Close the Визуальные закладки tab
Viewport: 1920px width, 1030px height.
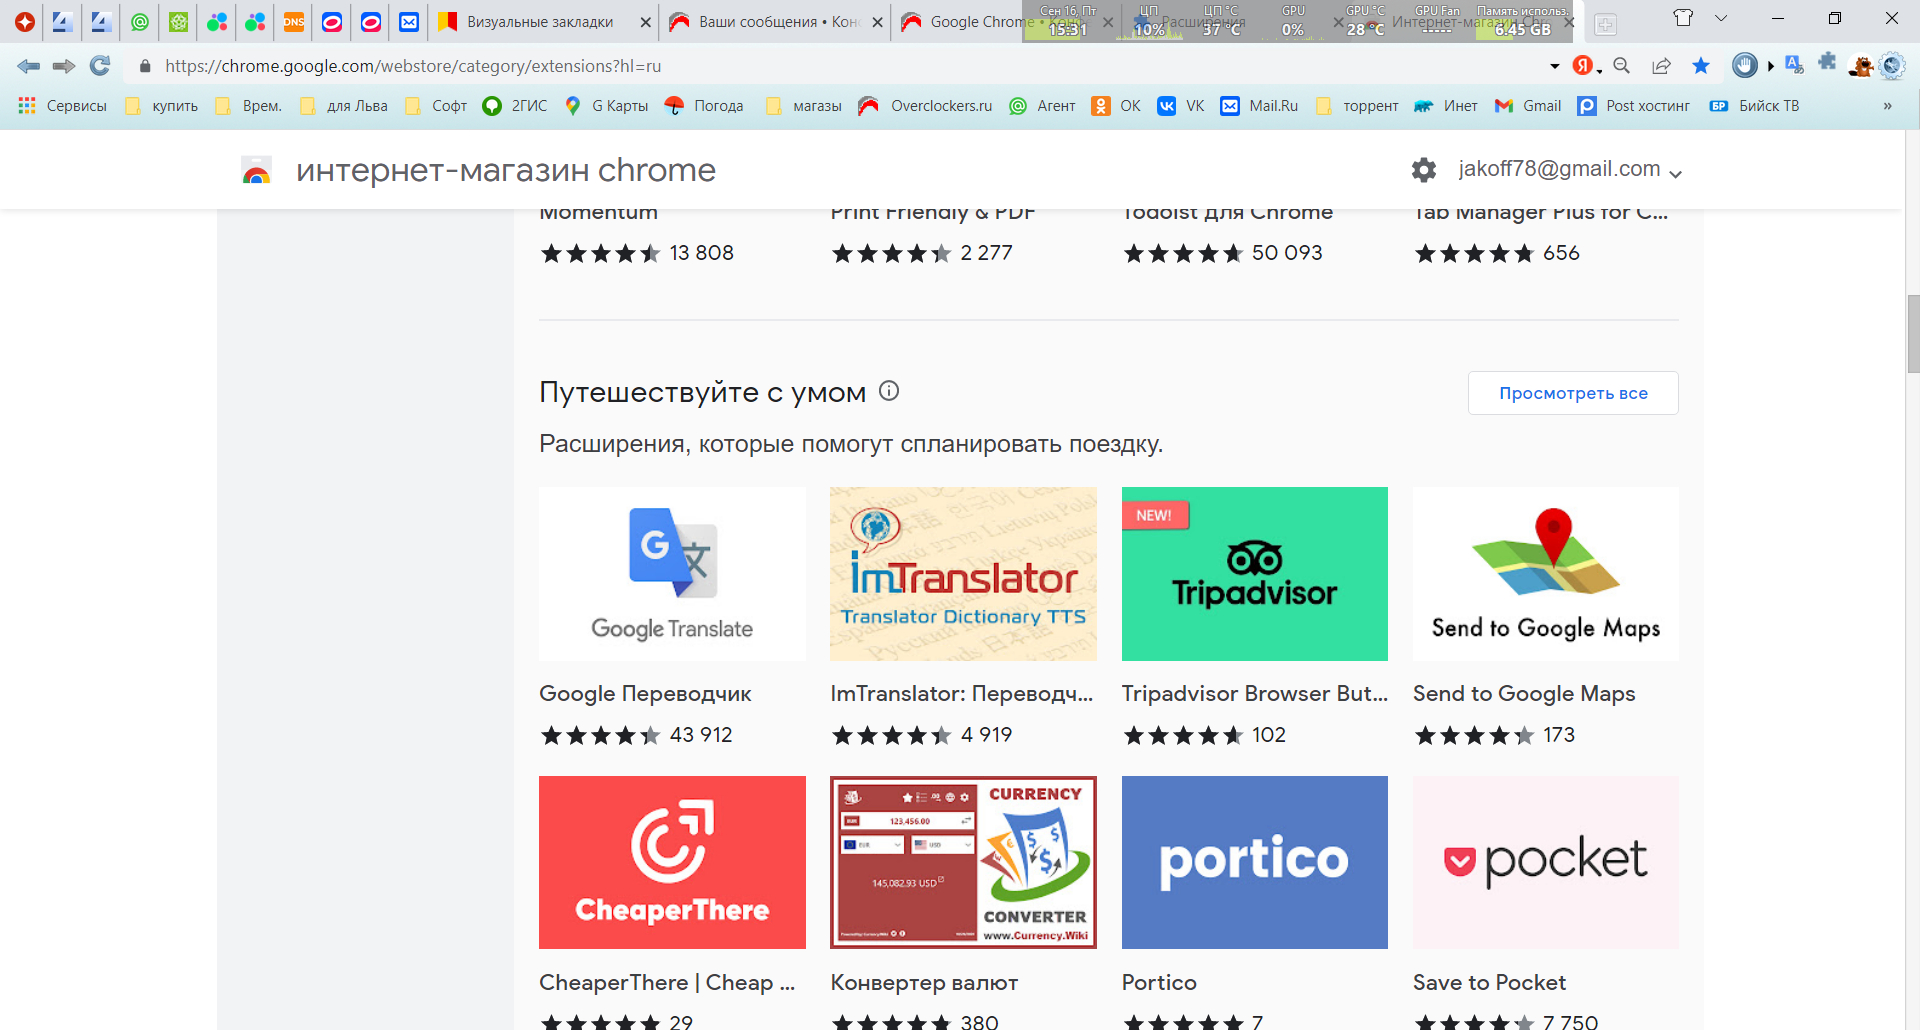(645, 22)
